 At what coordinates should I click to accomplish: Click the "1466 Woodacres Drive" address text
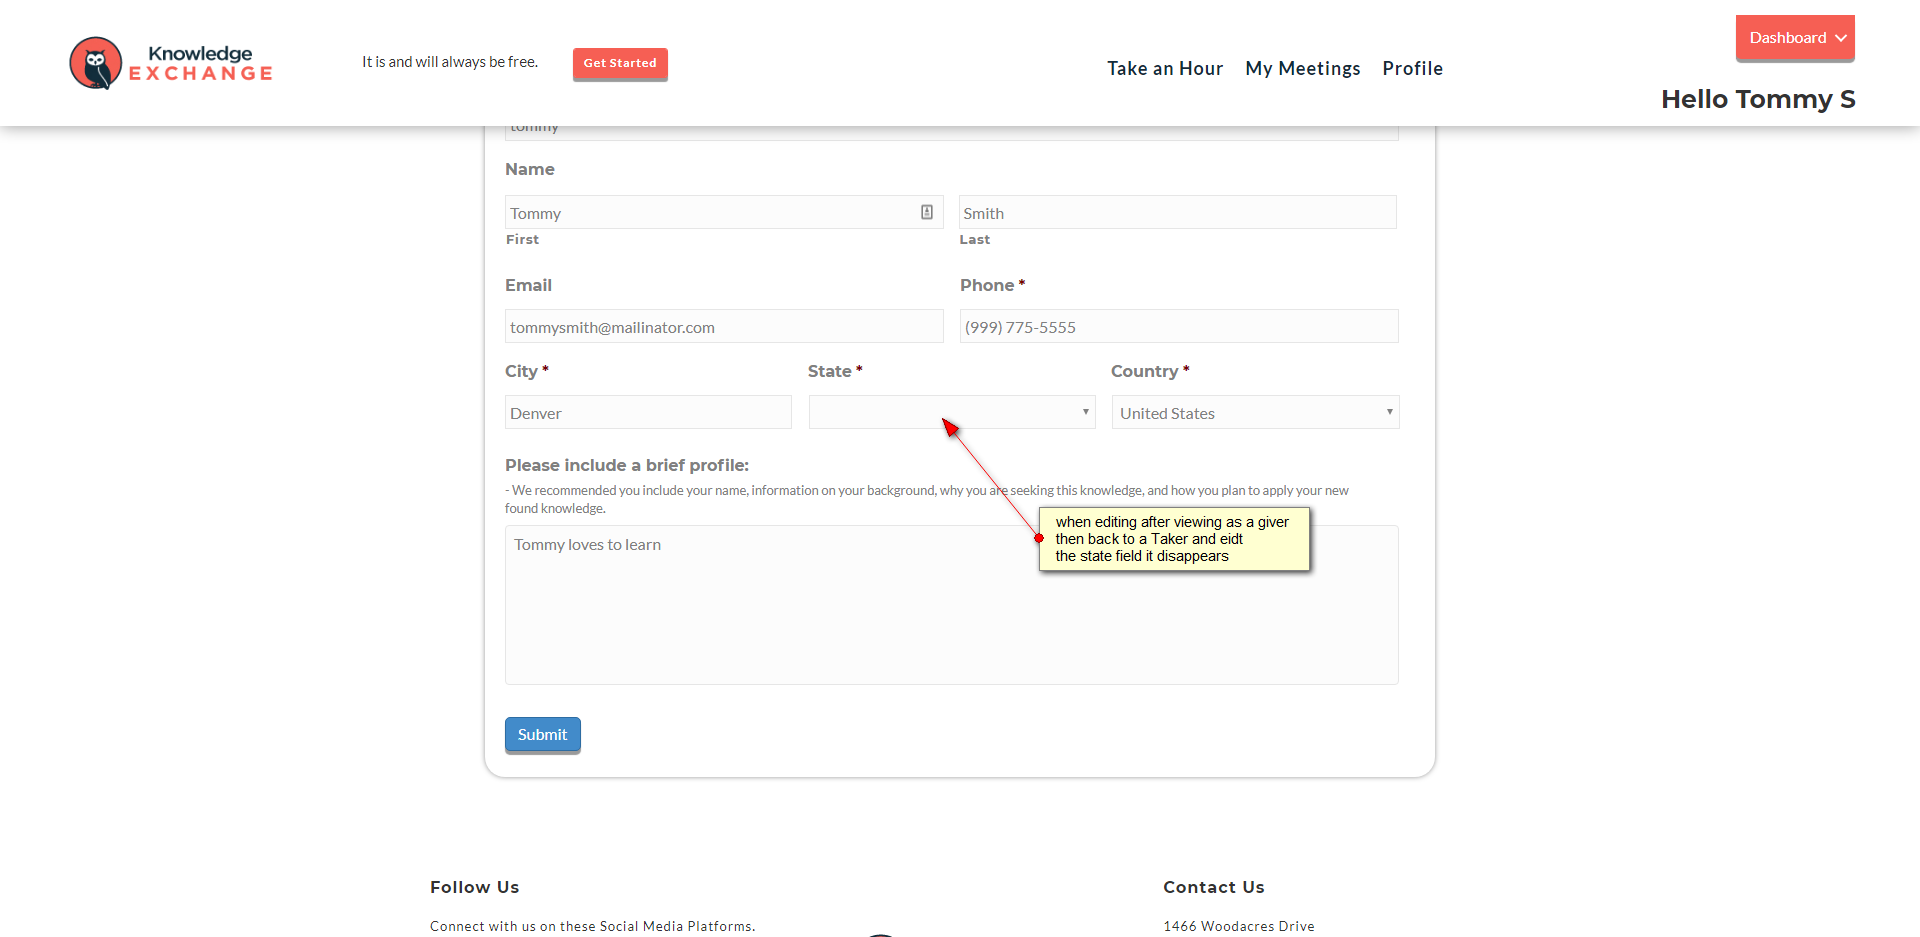1239,926
